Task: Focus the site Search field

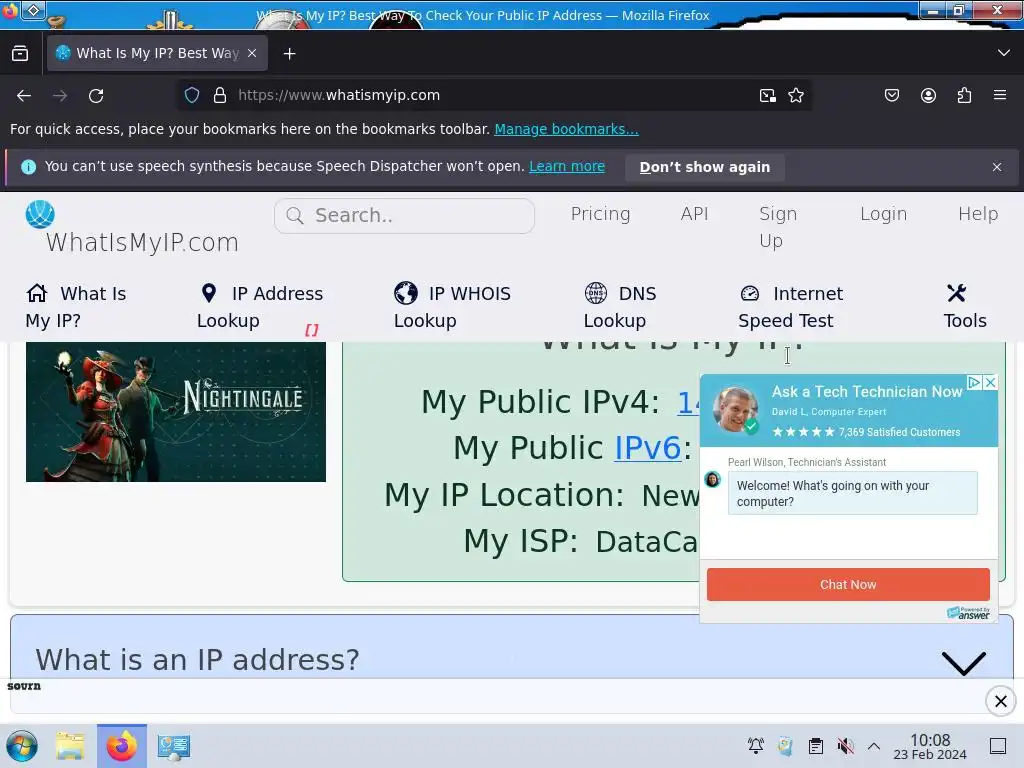Action: tap(404, 216)
